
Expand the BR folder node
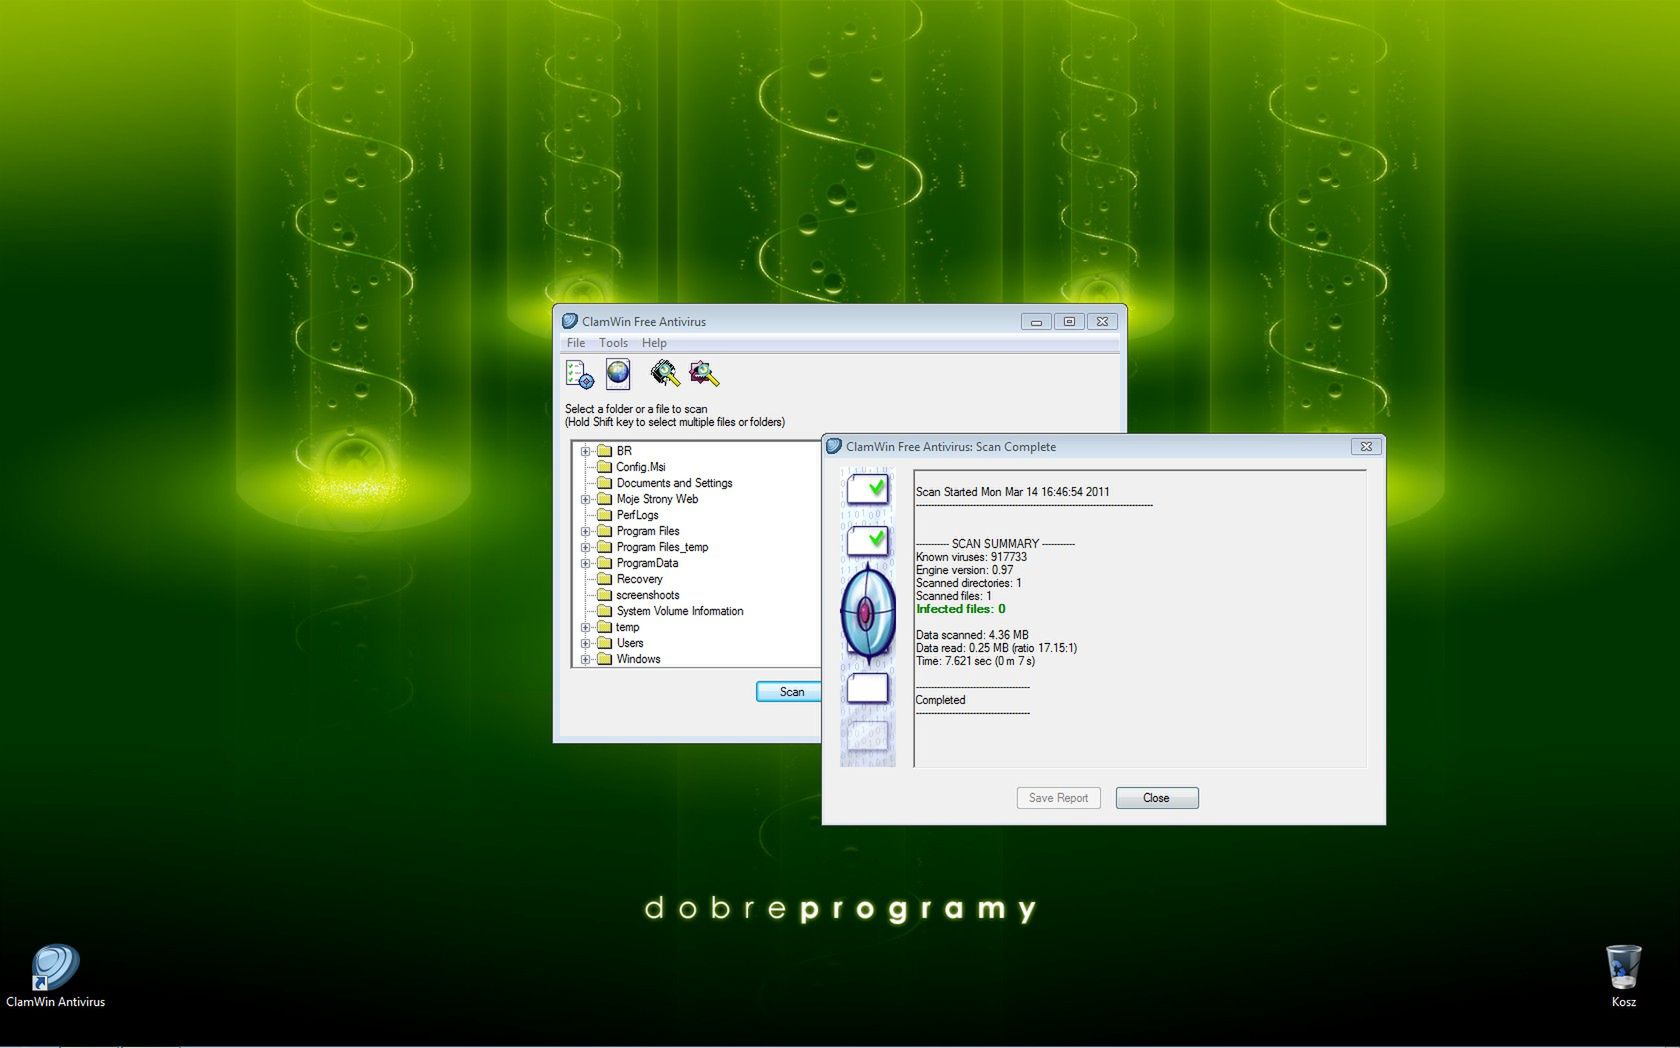click(x=586, y=451)
